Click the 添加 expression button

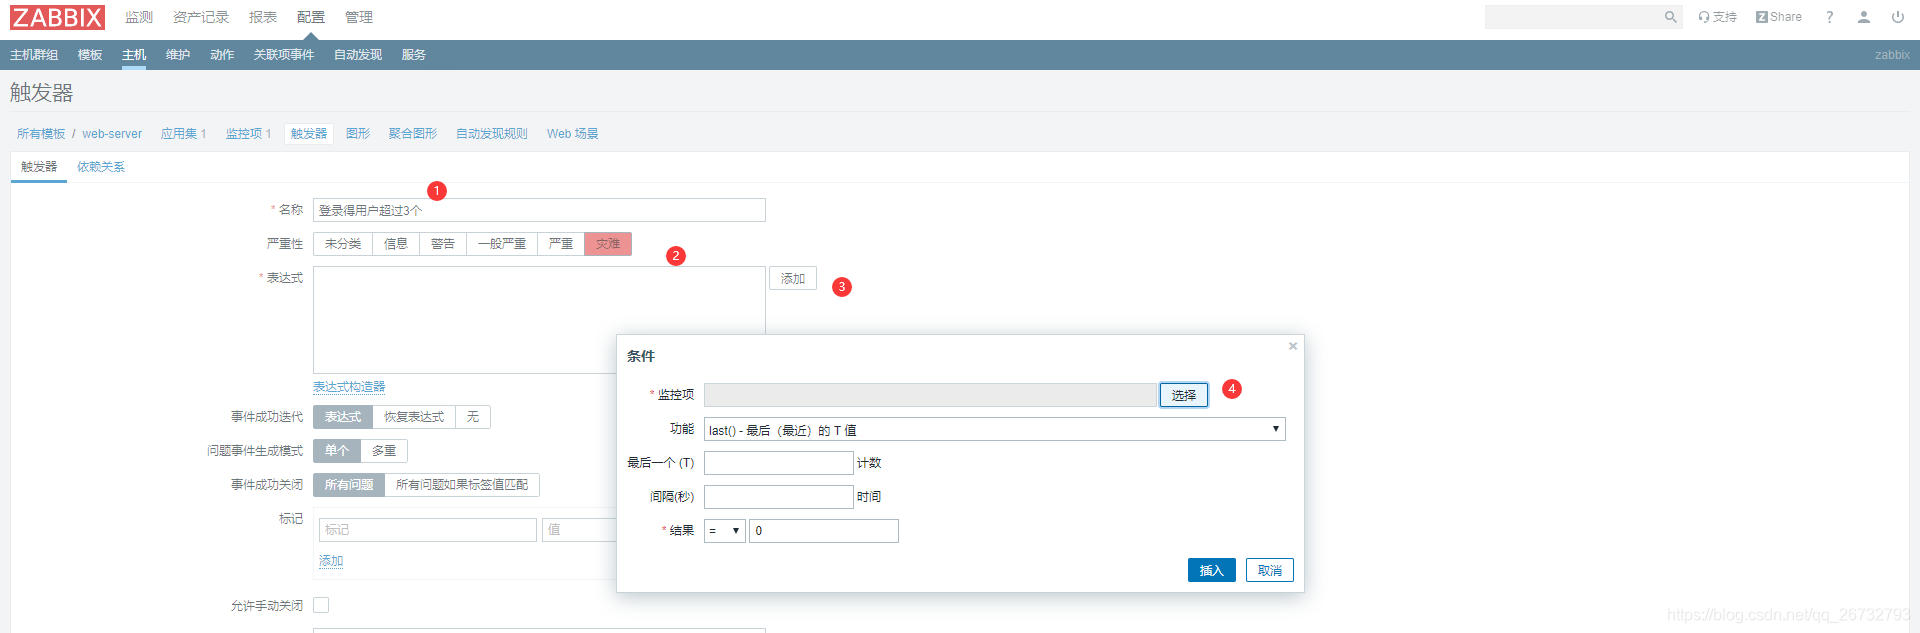point(793,279)
